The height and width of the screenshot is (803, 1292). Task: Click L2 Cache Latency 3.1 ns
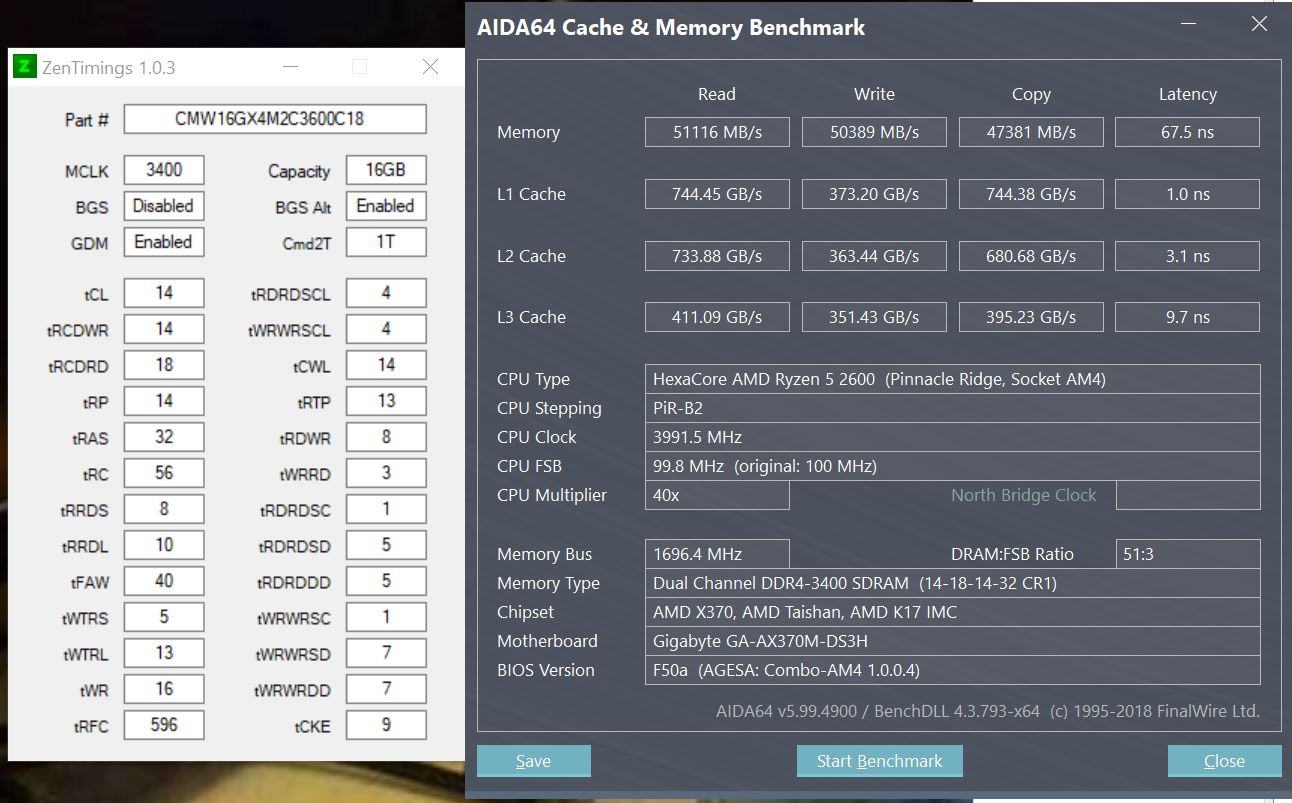[x=1187, y=256]
